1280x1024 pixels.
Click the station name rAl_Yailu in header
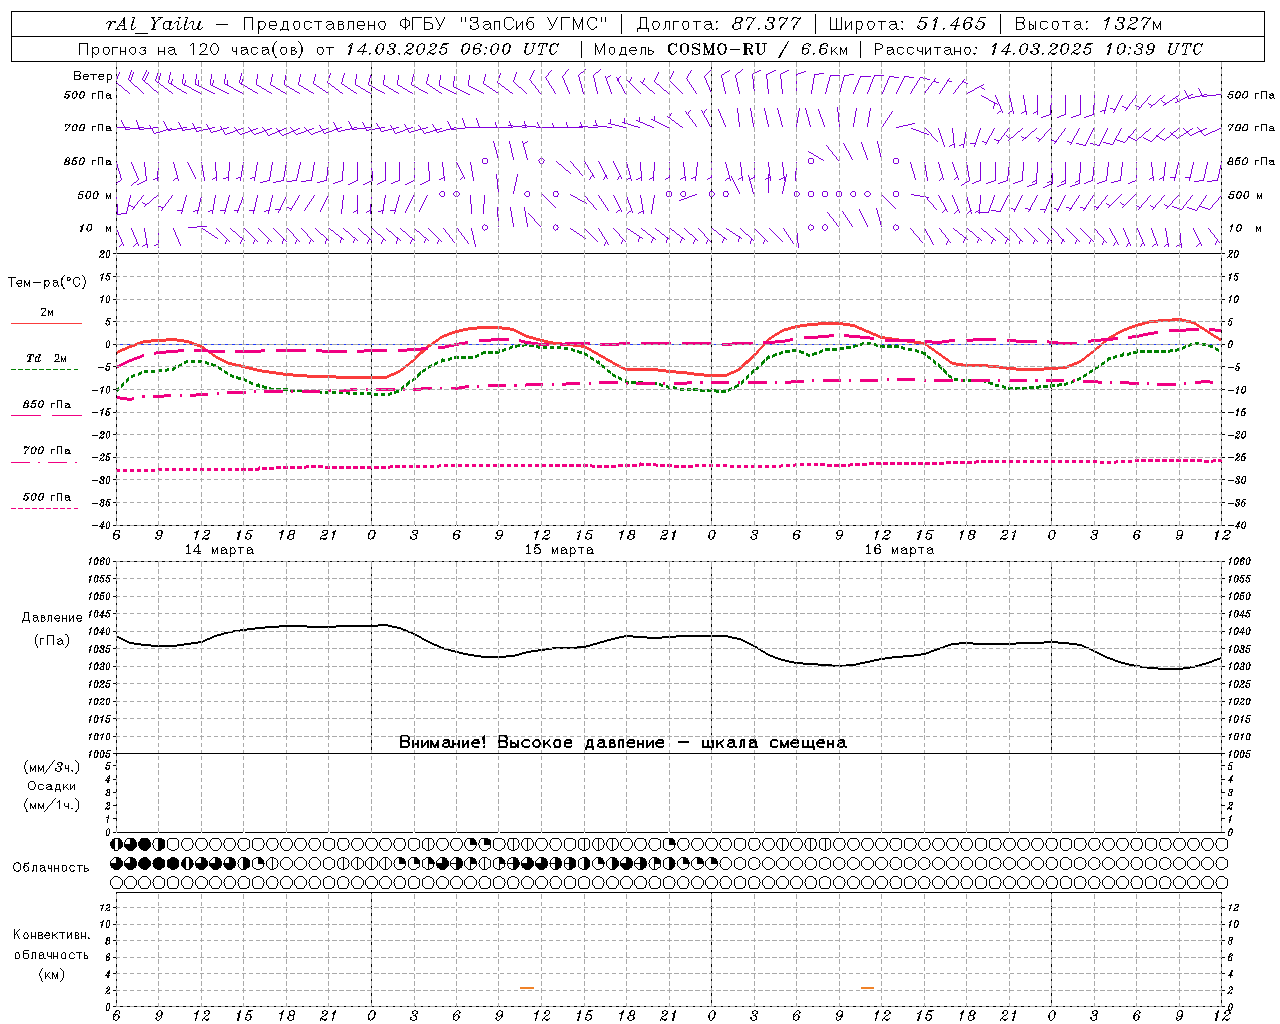click(153, 24)
